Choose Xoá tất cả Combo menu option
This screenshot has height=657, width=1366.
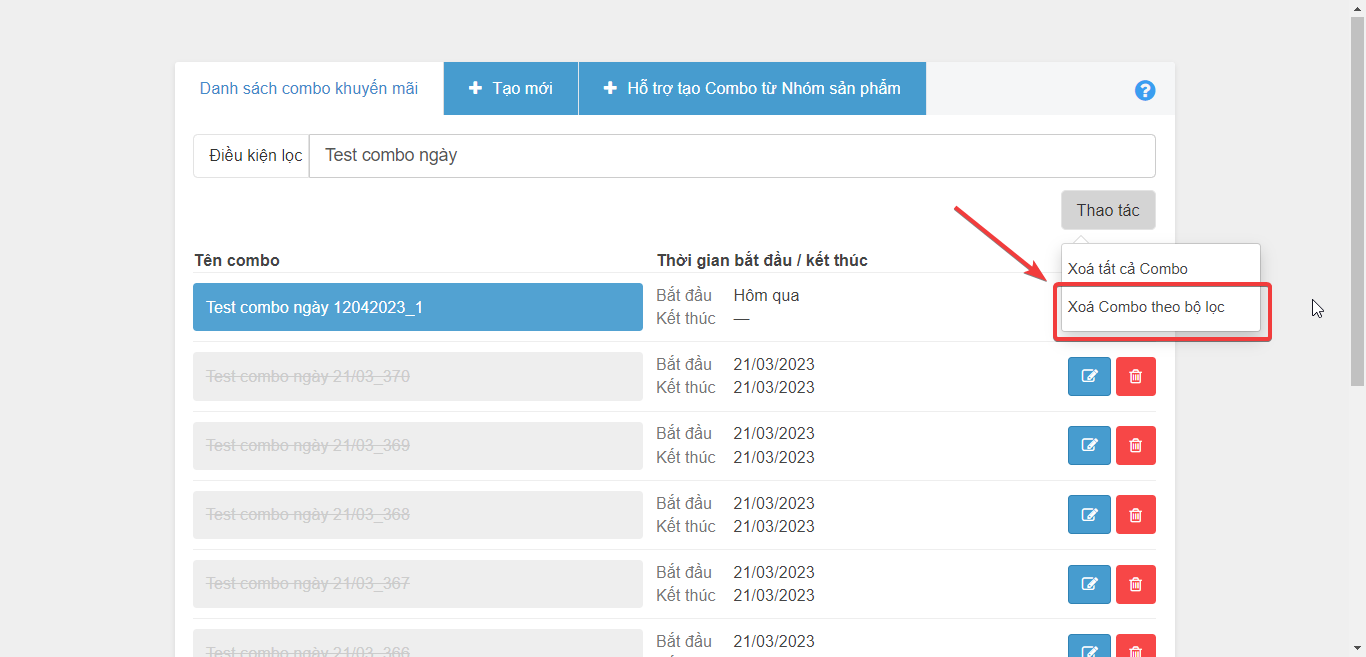coord(1128,269)
